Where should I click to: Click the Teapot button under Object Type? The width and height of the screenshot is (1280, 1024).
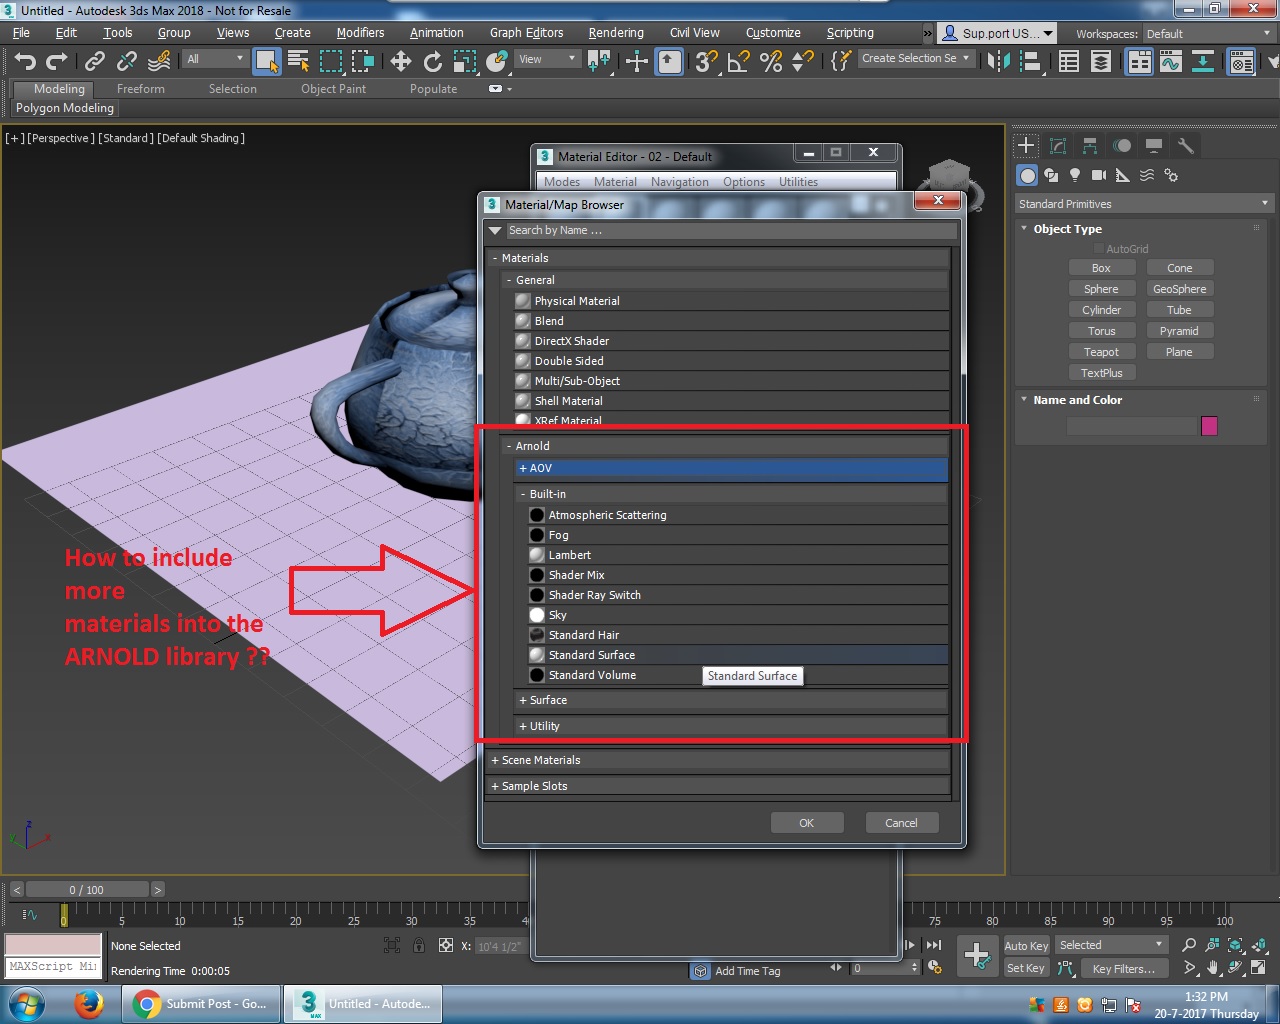tap(1102, 351)
